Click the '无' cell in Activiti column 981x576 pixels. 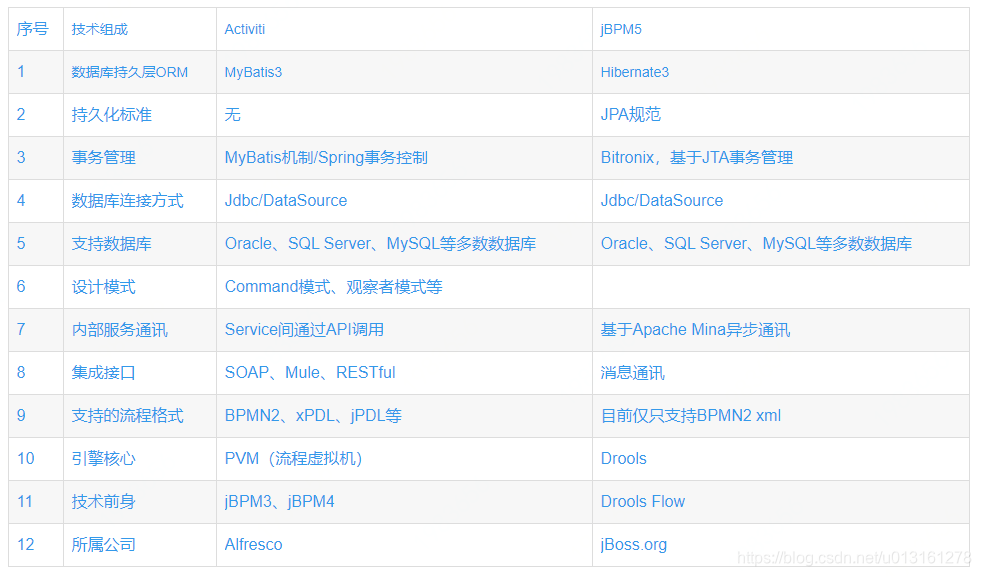404,115
